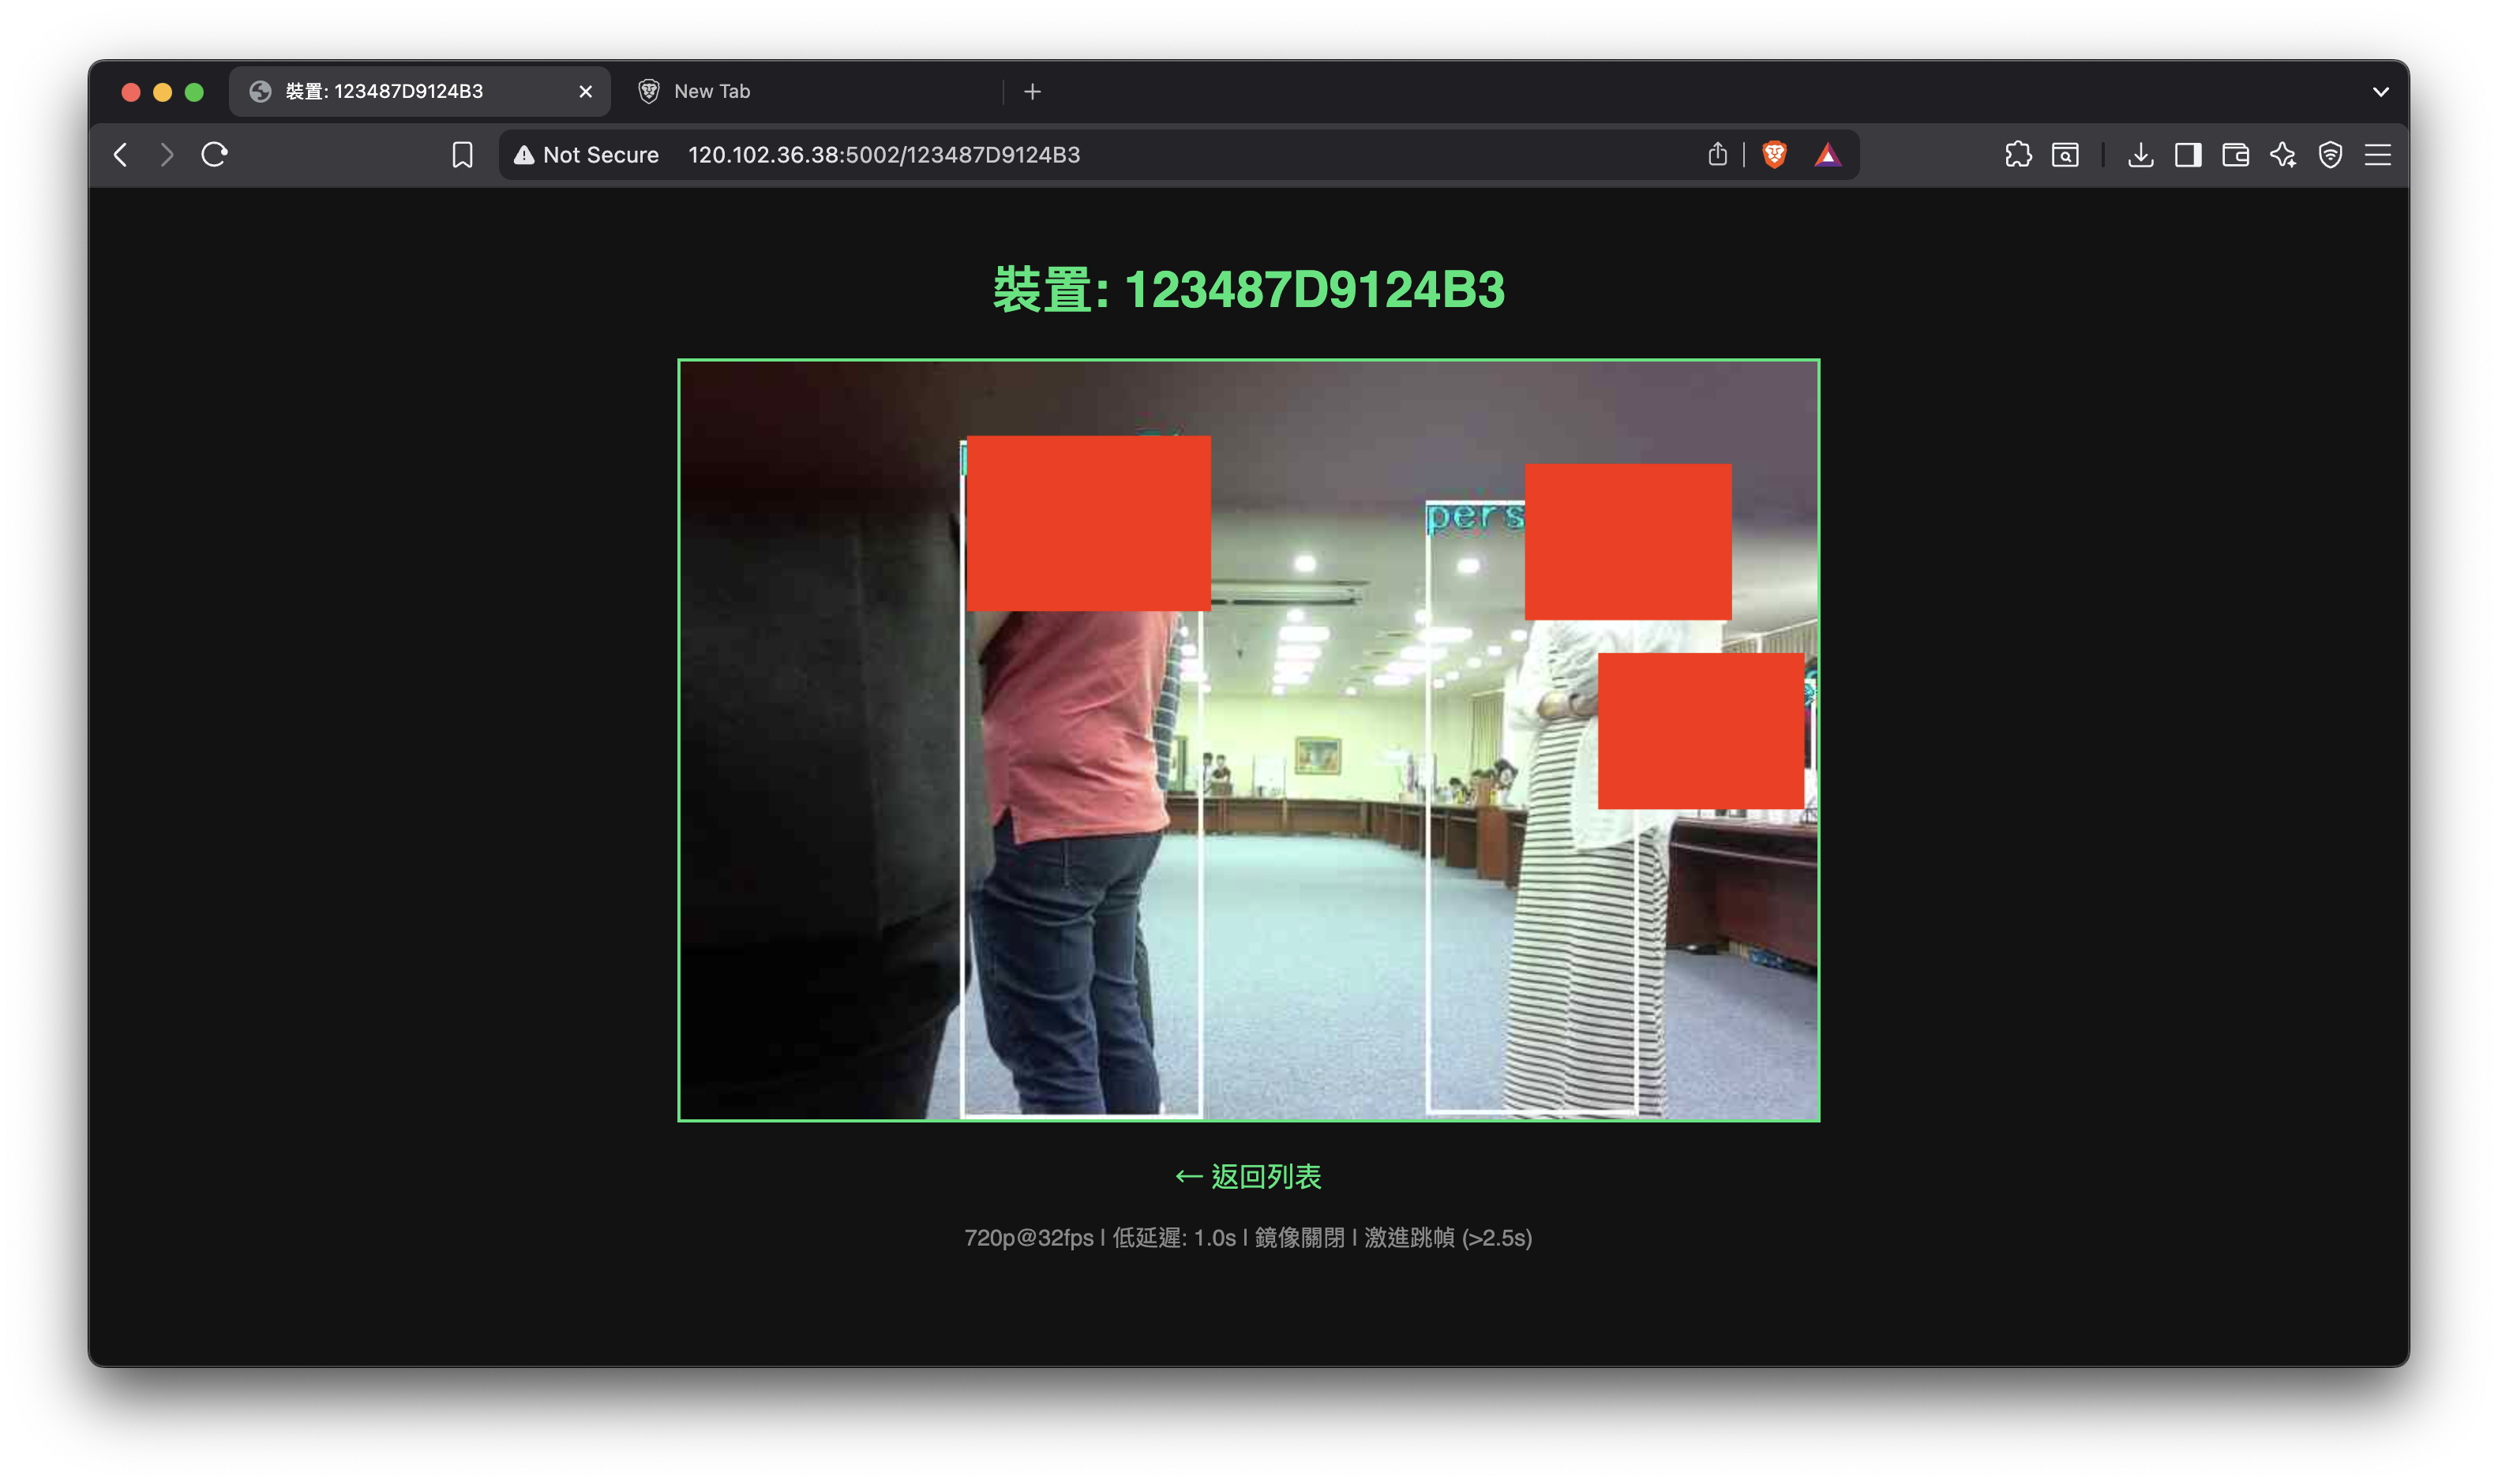This screenshot has height=1484, width=2498.
Task: Click the 返回列表 back link
Action: [1248, 1177]
